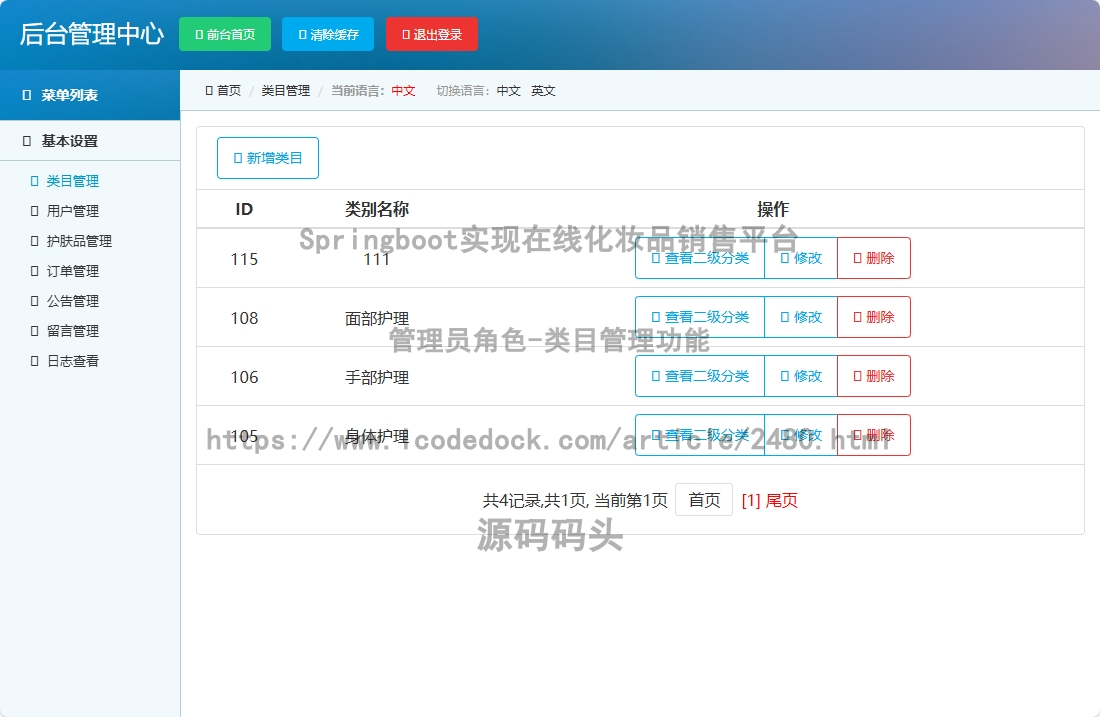Viewport: 1100px width, 717px height.
Task: Click the current language 中文 in red
Action: coord(403,91)
